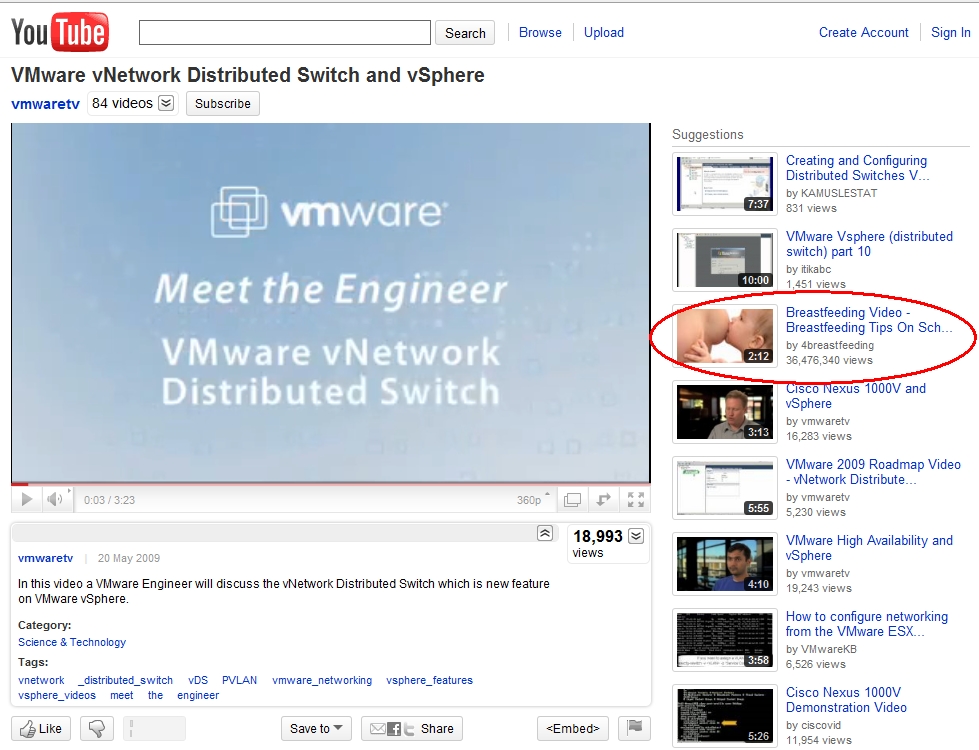Click the vsphere_videos tag

57,695
